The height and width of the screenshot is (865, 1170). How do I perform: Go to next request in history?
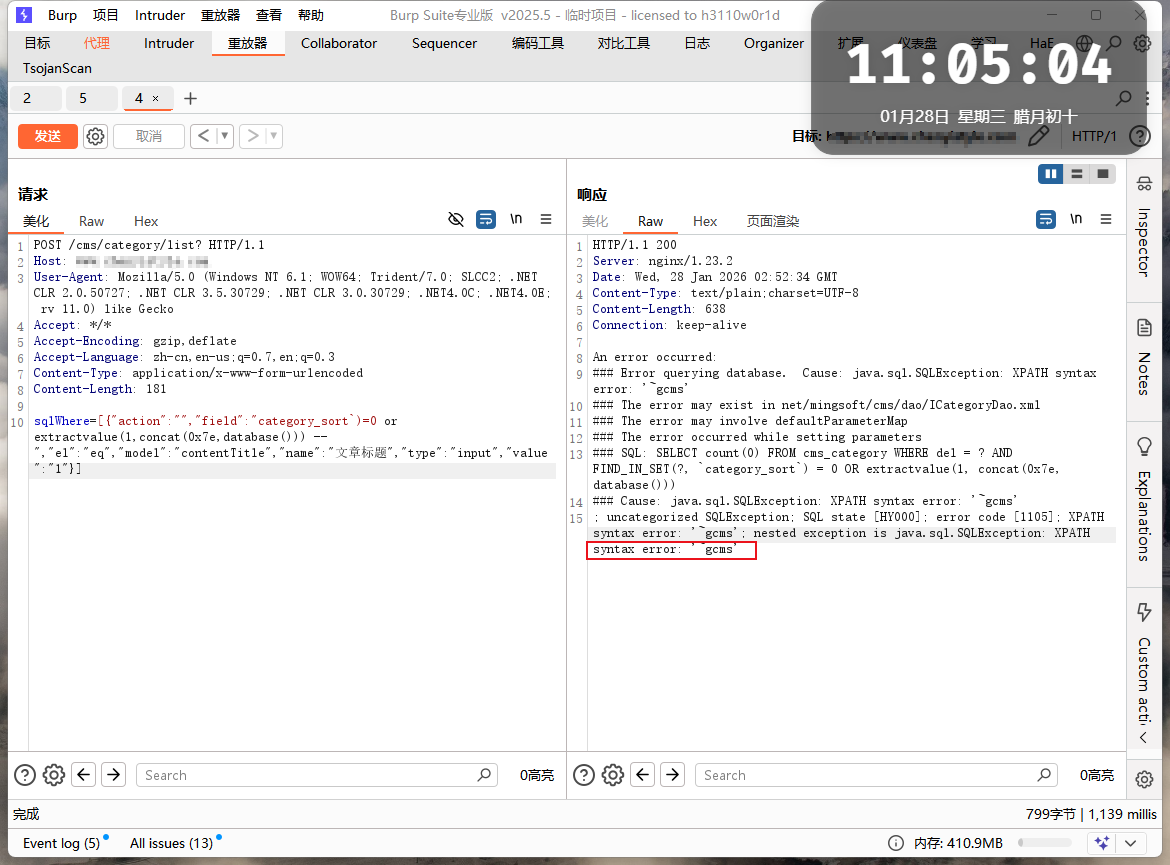click(253, 136)
